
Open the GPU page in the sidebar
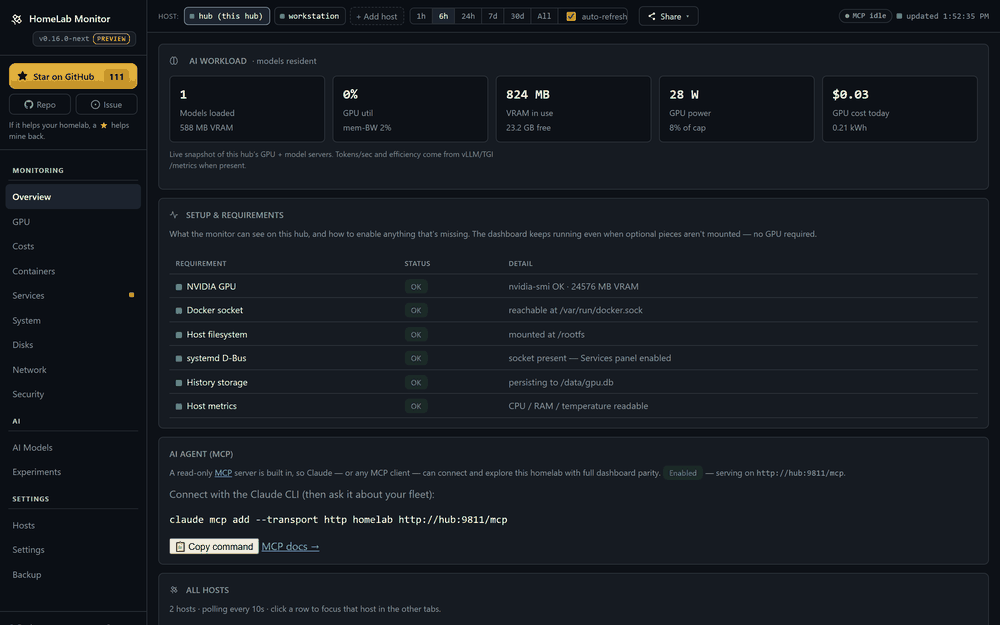tap(73, 221)
